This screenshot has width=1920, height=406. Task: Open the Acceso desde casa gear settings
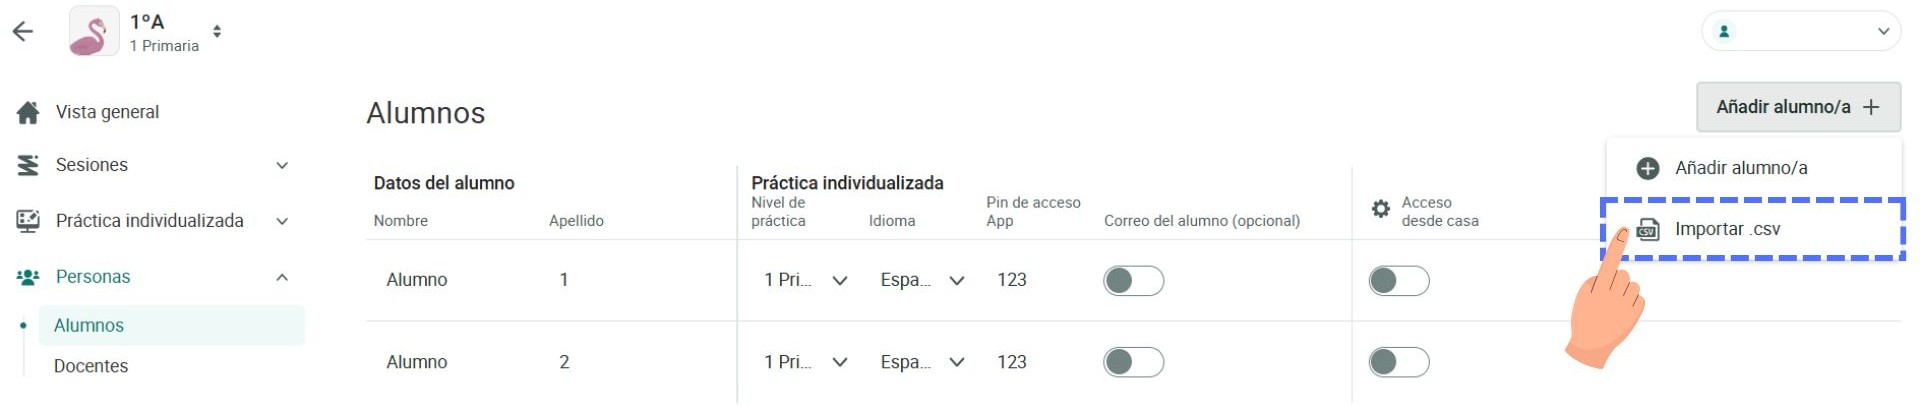(x=1381, y=209)
